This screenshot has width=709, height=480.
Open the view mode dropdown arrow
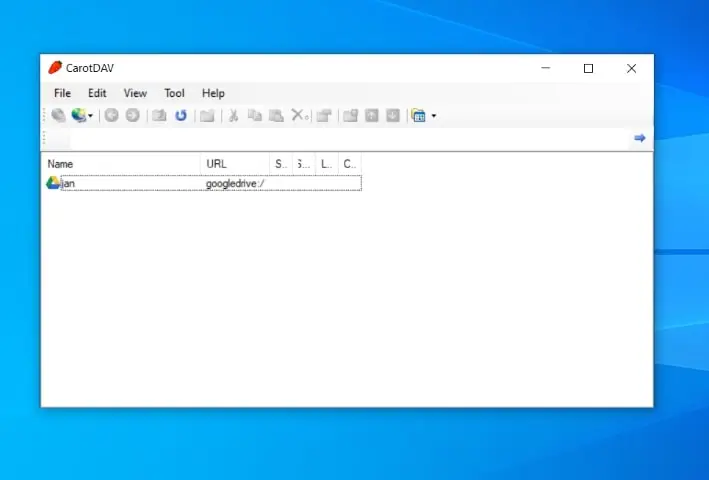point(433,116)
